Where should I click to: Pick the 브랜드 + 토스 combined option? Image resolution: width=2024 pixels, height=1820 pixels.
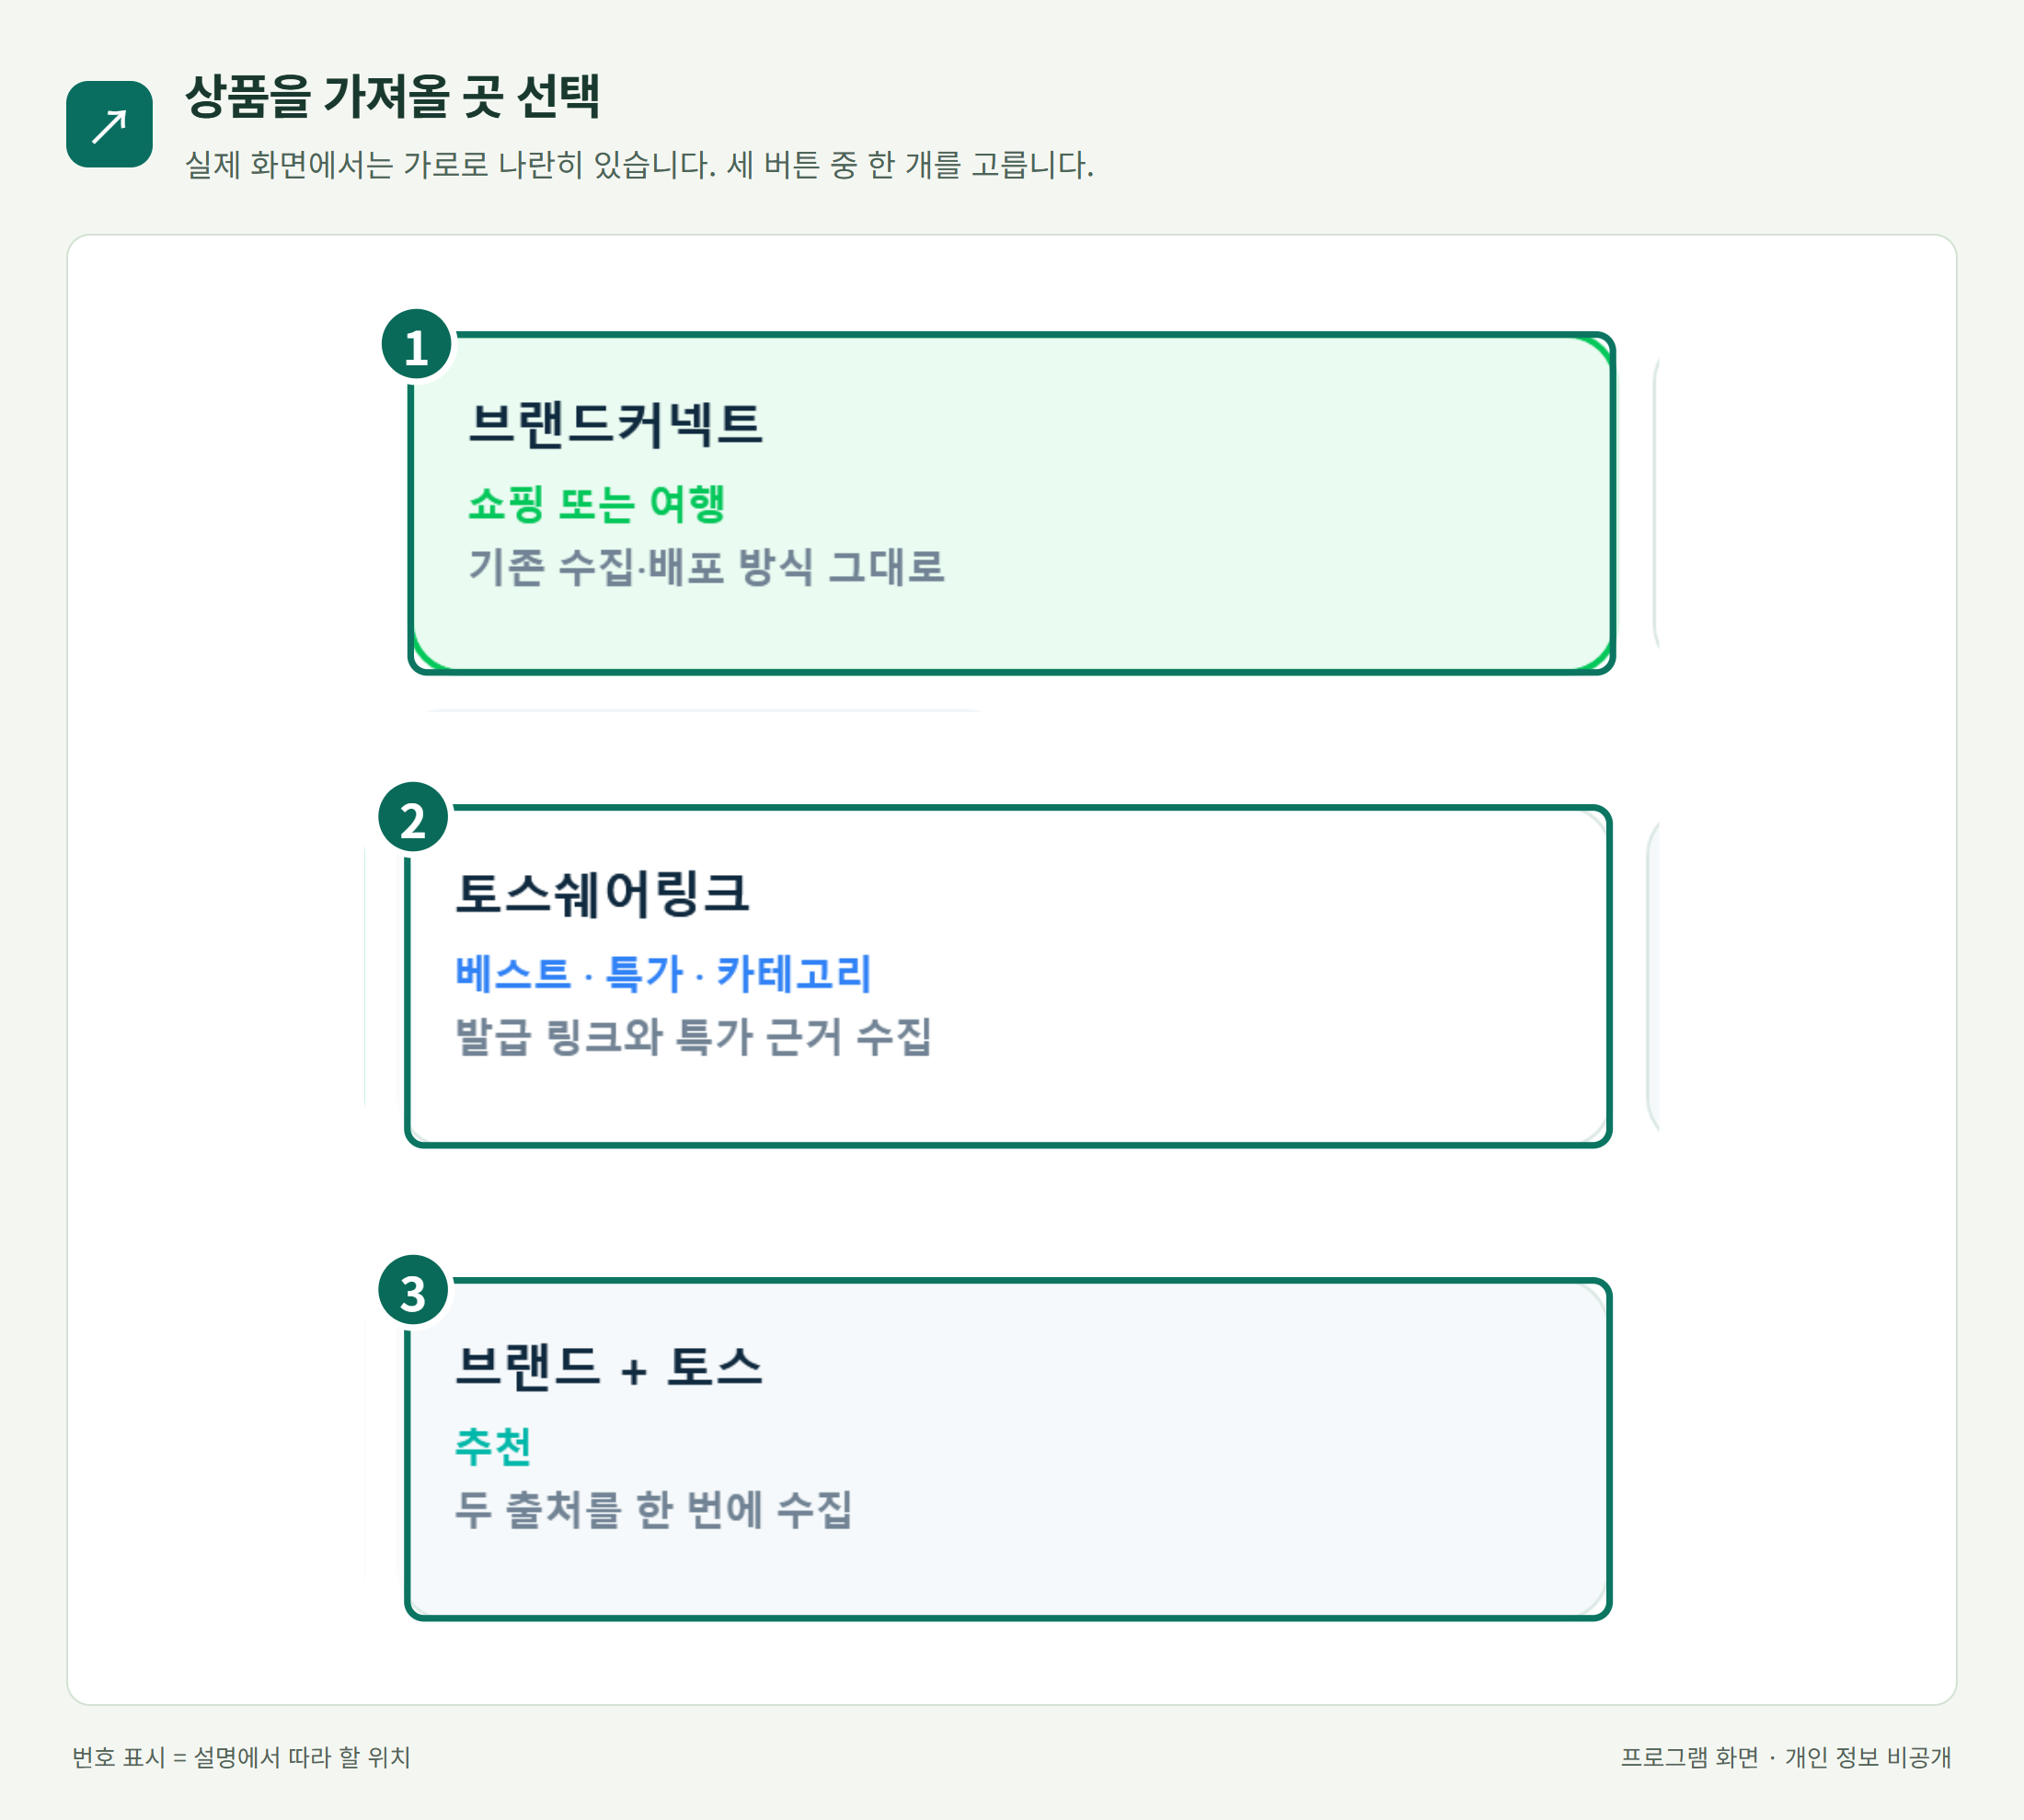pyautogui.click(x=1008, y=1449)
